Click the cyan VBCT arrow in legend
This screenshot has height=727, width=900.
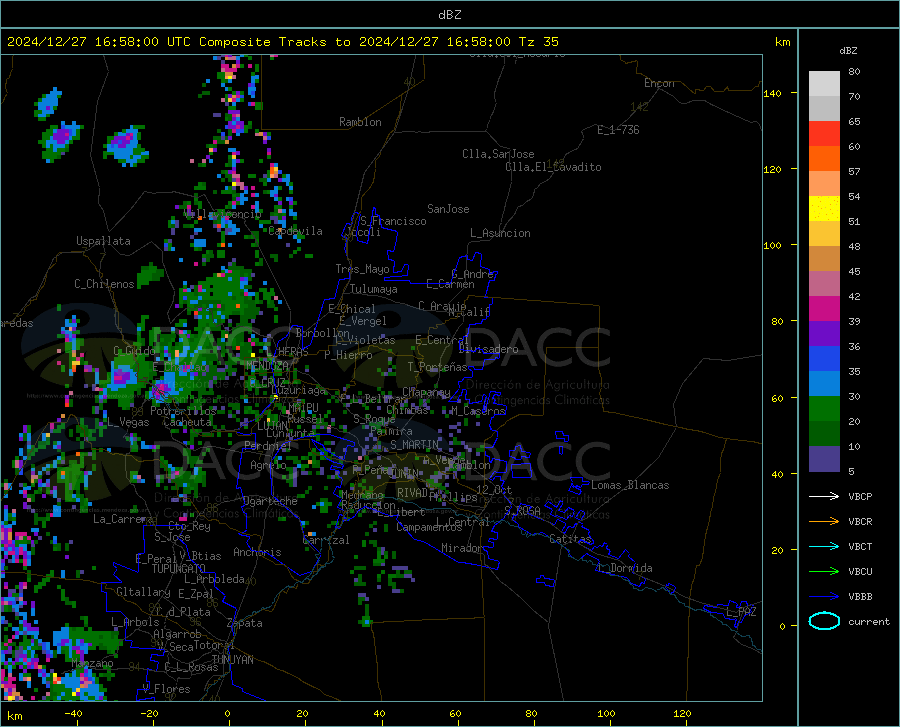point(824,546)
